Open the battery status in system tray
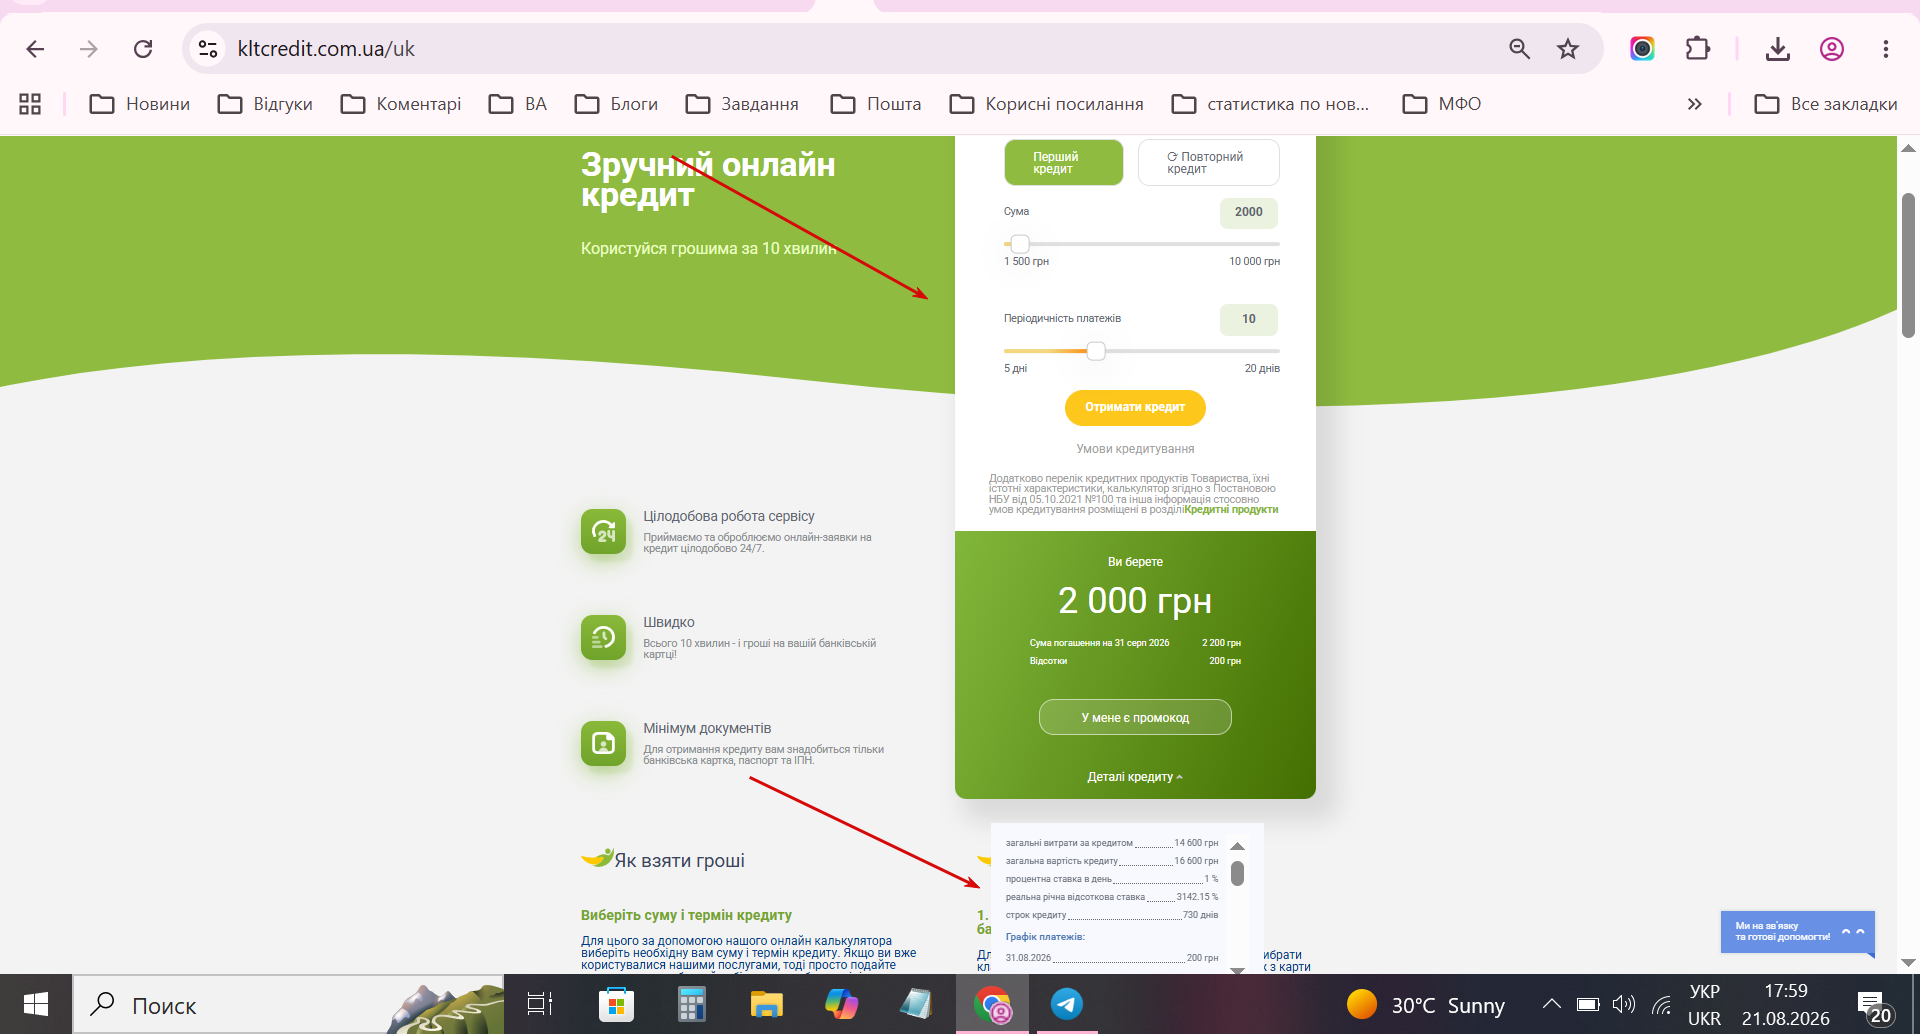Viewport: 1920px width, 1034px height. pos(1588,1004)
